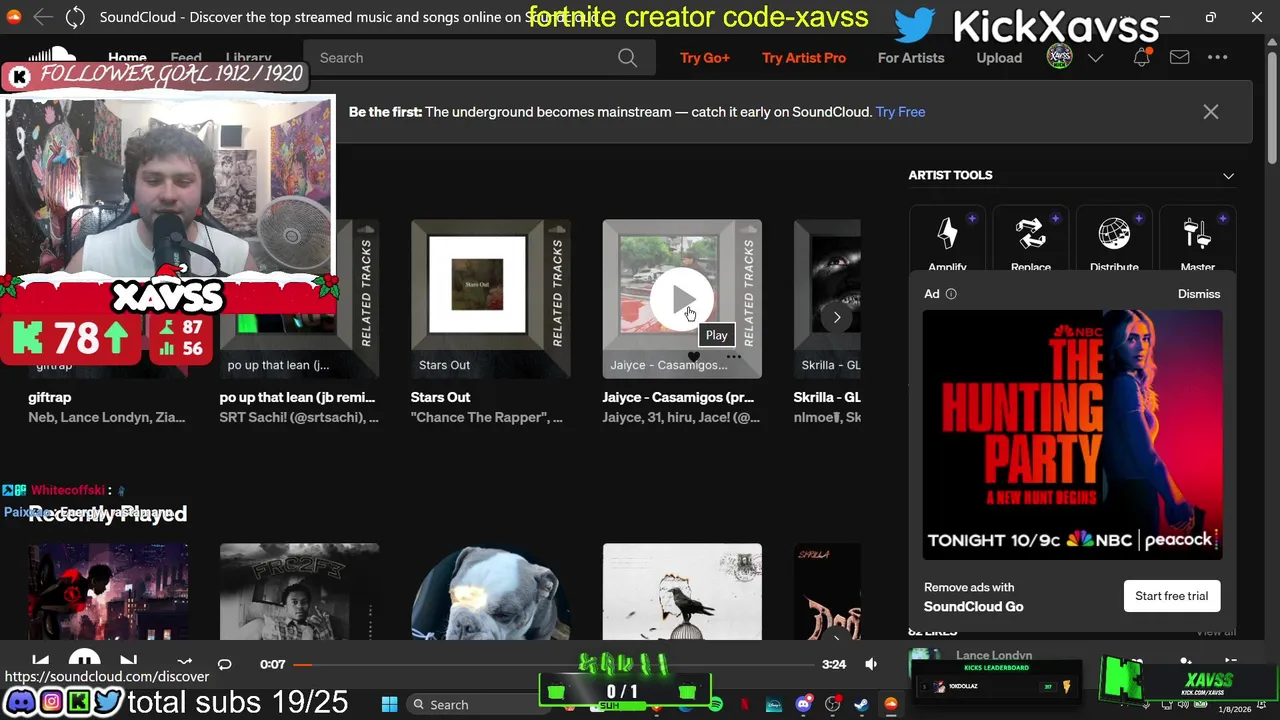This screenshot has width=1280, height=720.
Task: Open Discord from the taskbar
Action: tap(803, 704)
